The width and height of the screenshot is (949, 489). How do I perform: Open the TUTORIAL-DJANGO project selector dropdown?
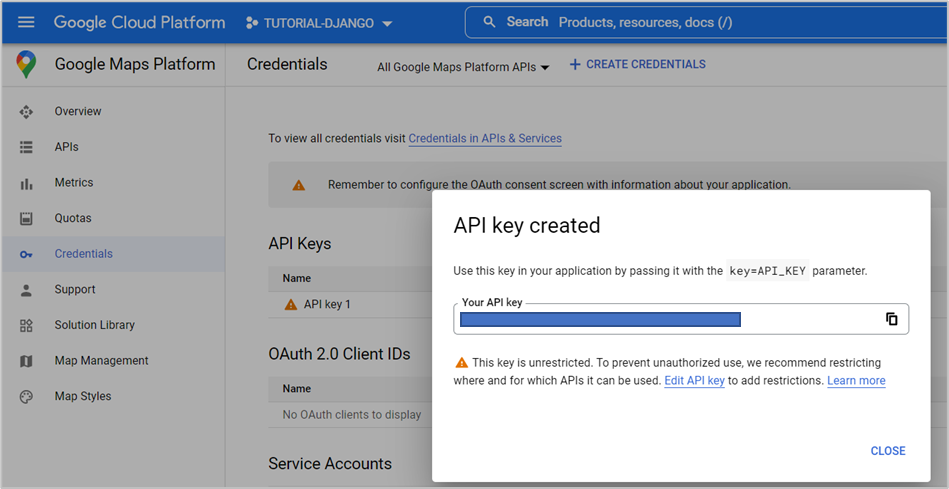pos(319,23)
